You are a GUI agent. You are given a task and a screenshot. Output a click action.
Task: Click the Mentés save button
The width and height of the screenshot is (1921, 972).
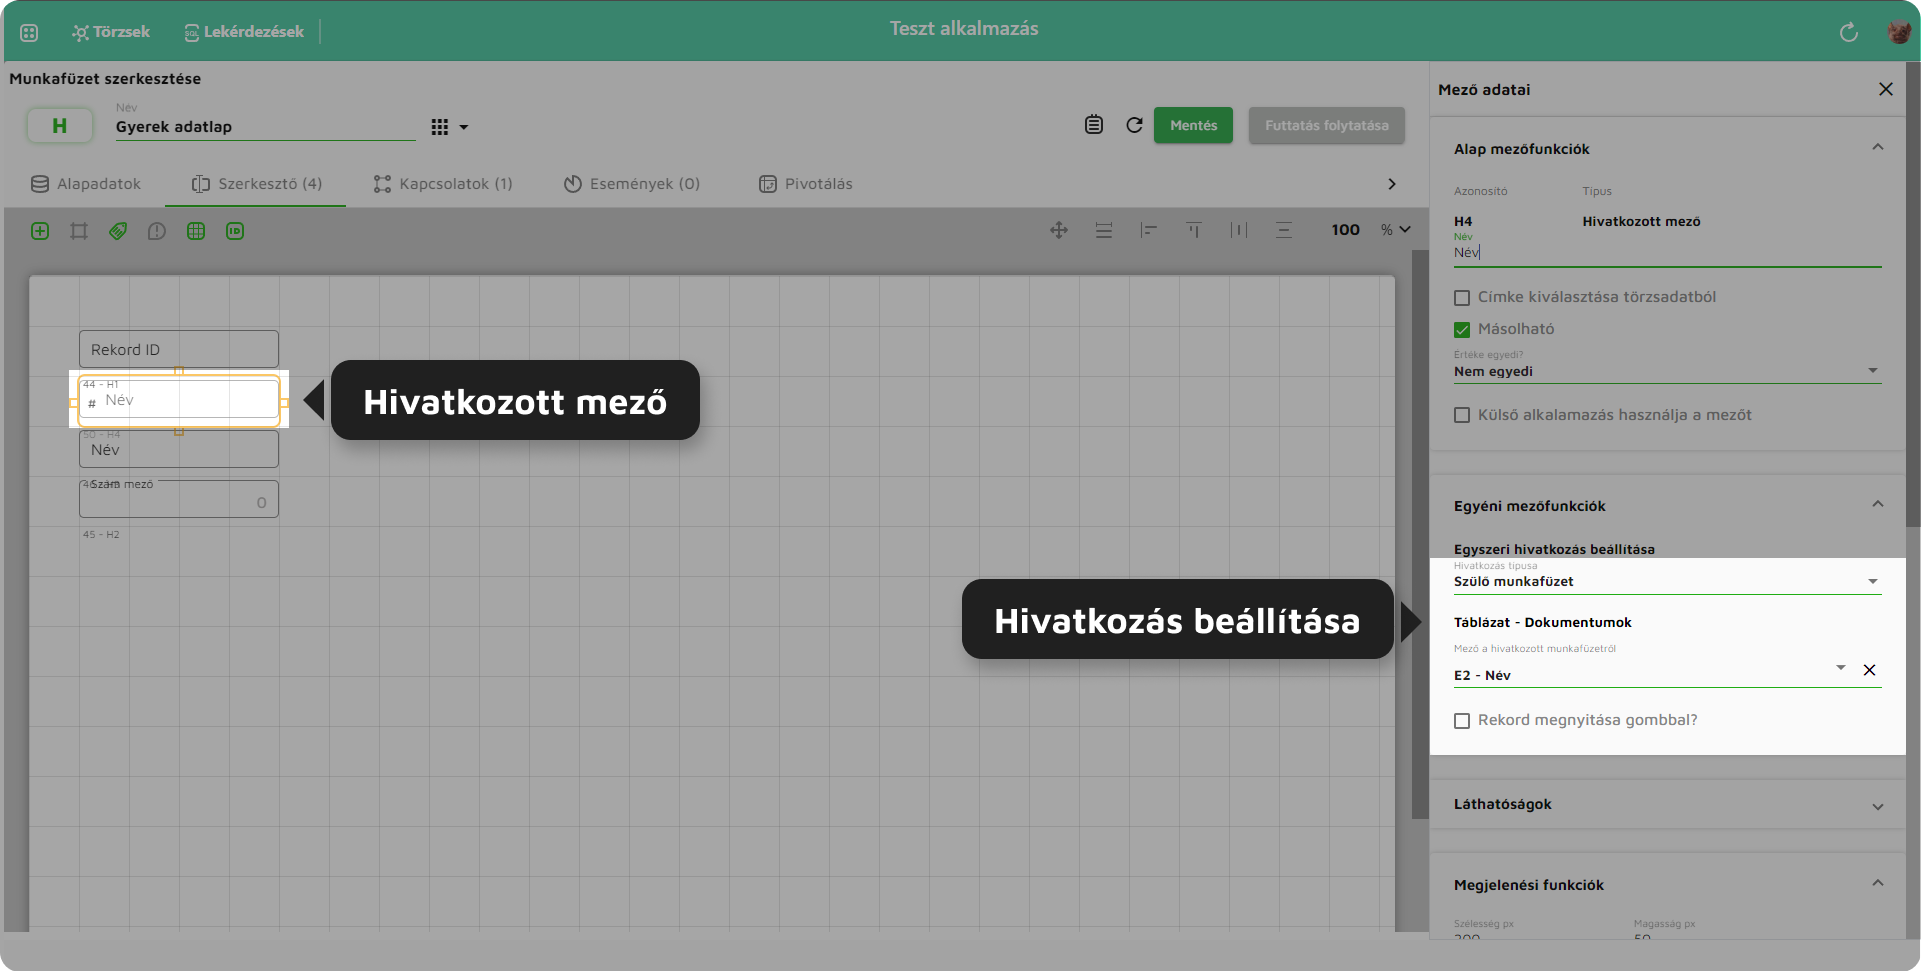[1193, 125]
